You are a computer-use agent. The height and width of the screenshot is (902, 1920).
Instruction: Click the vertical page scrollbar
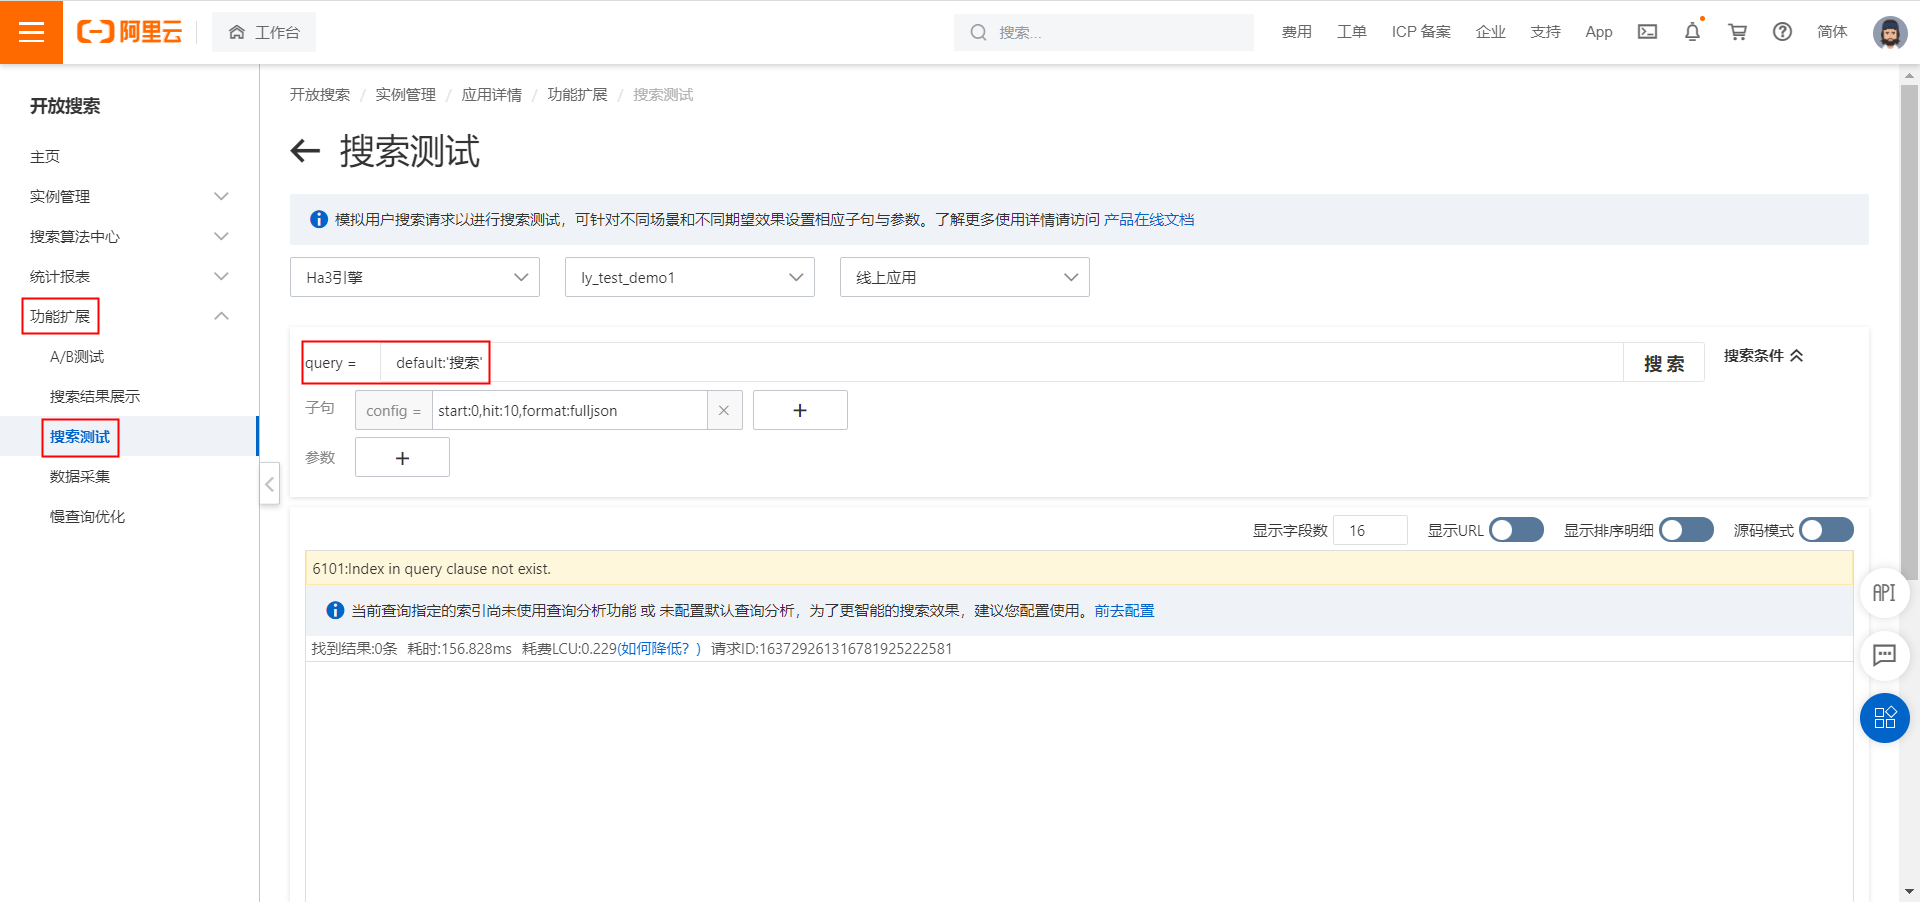coord(1909,330)
